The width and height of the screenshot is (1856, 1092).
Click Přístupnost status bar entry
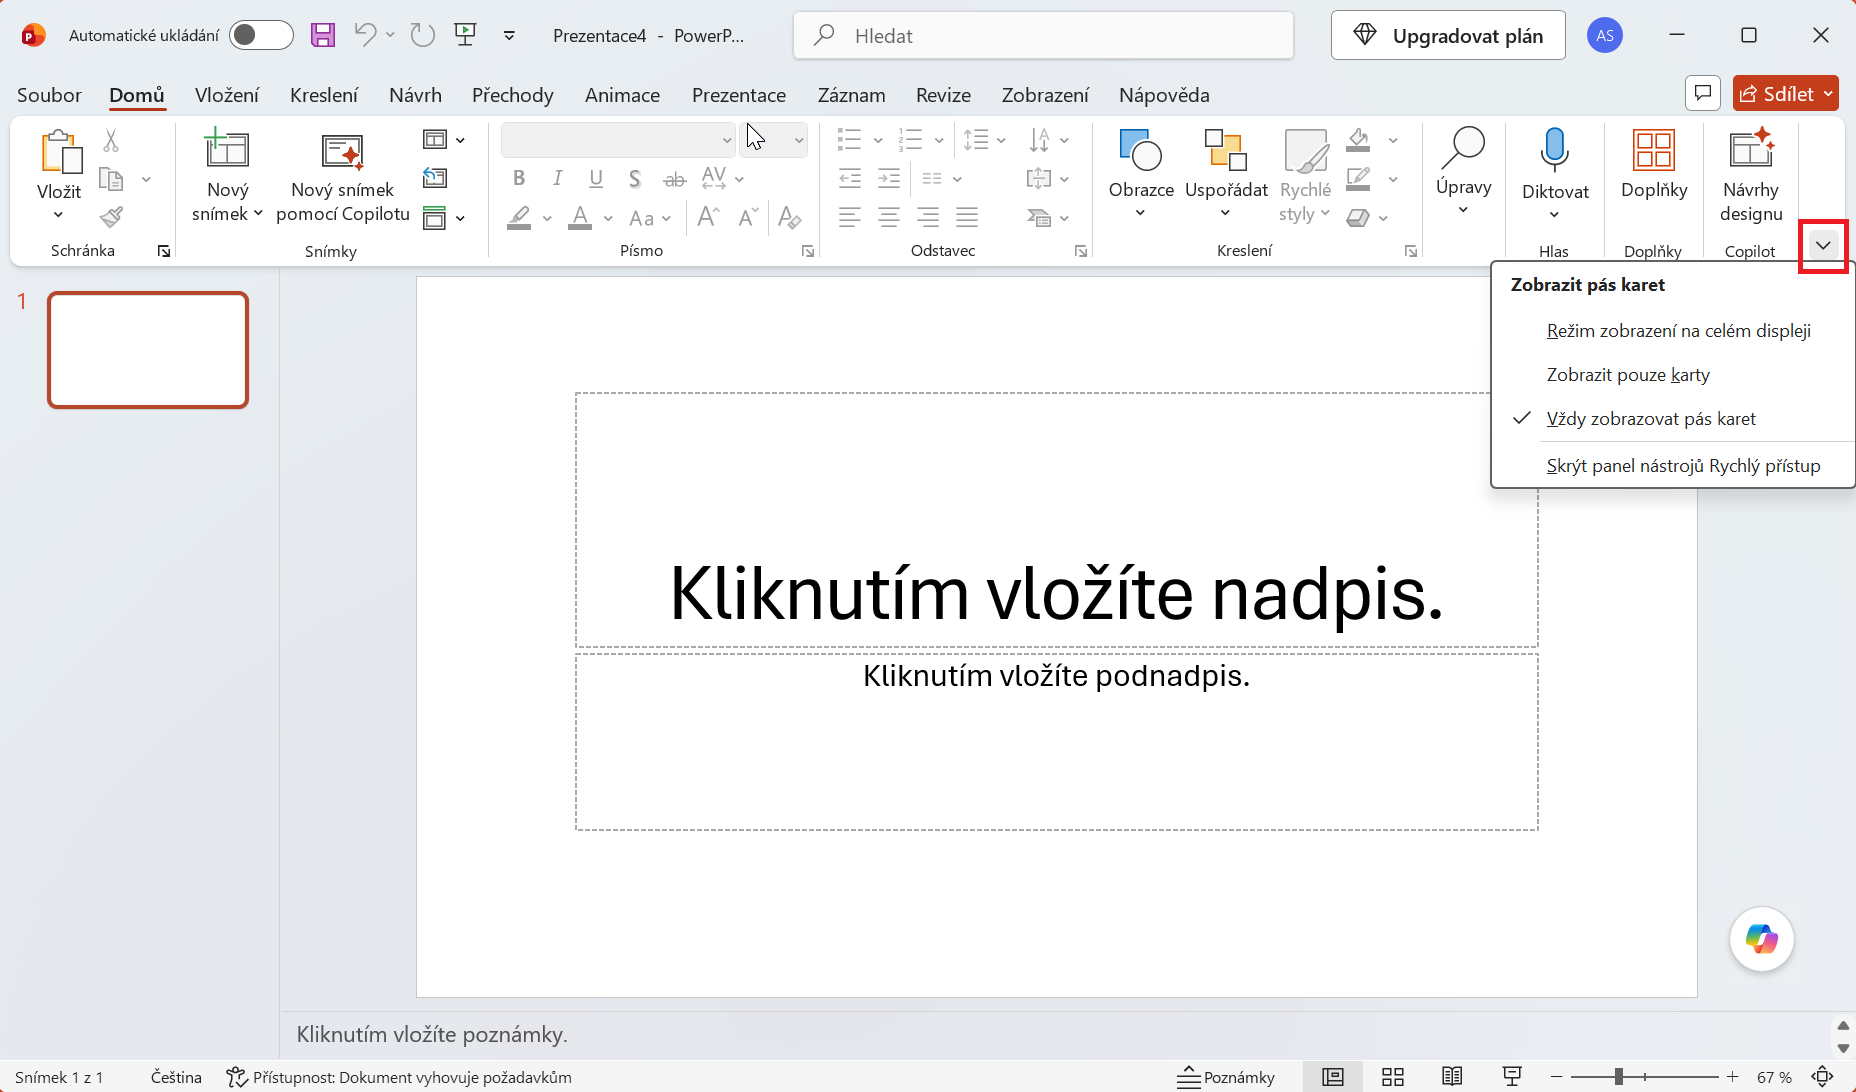click(x=399, y=1077)
